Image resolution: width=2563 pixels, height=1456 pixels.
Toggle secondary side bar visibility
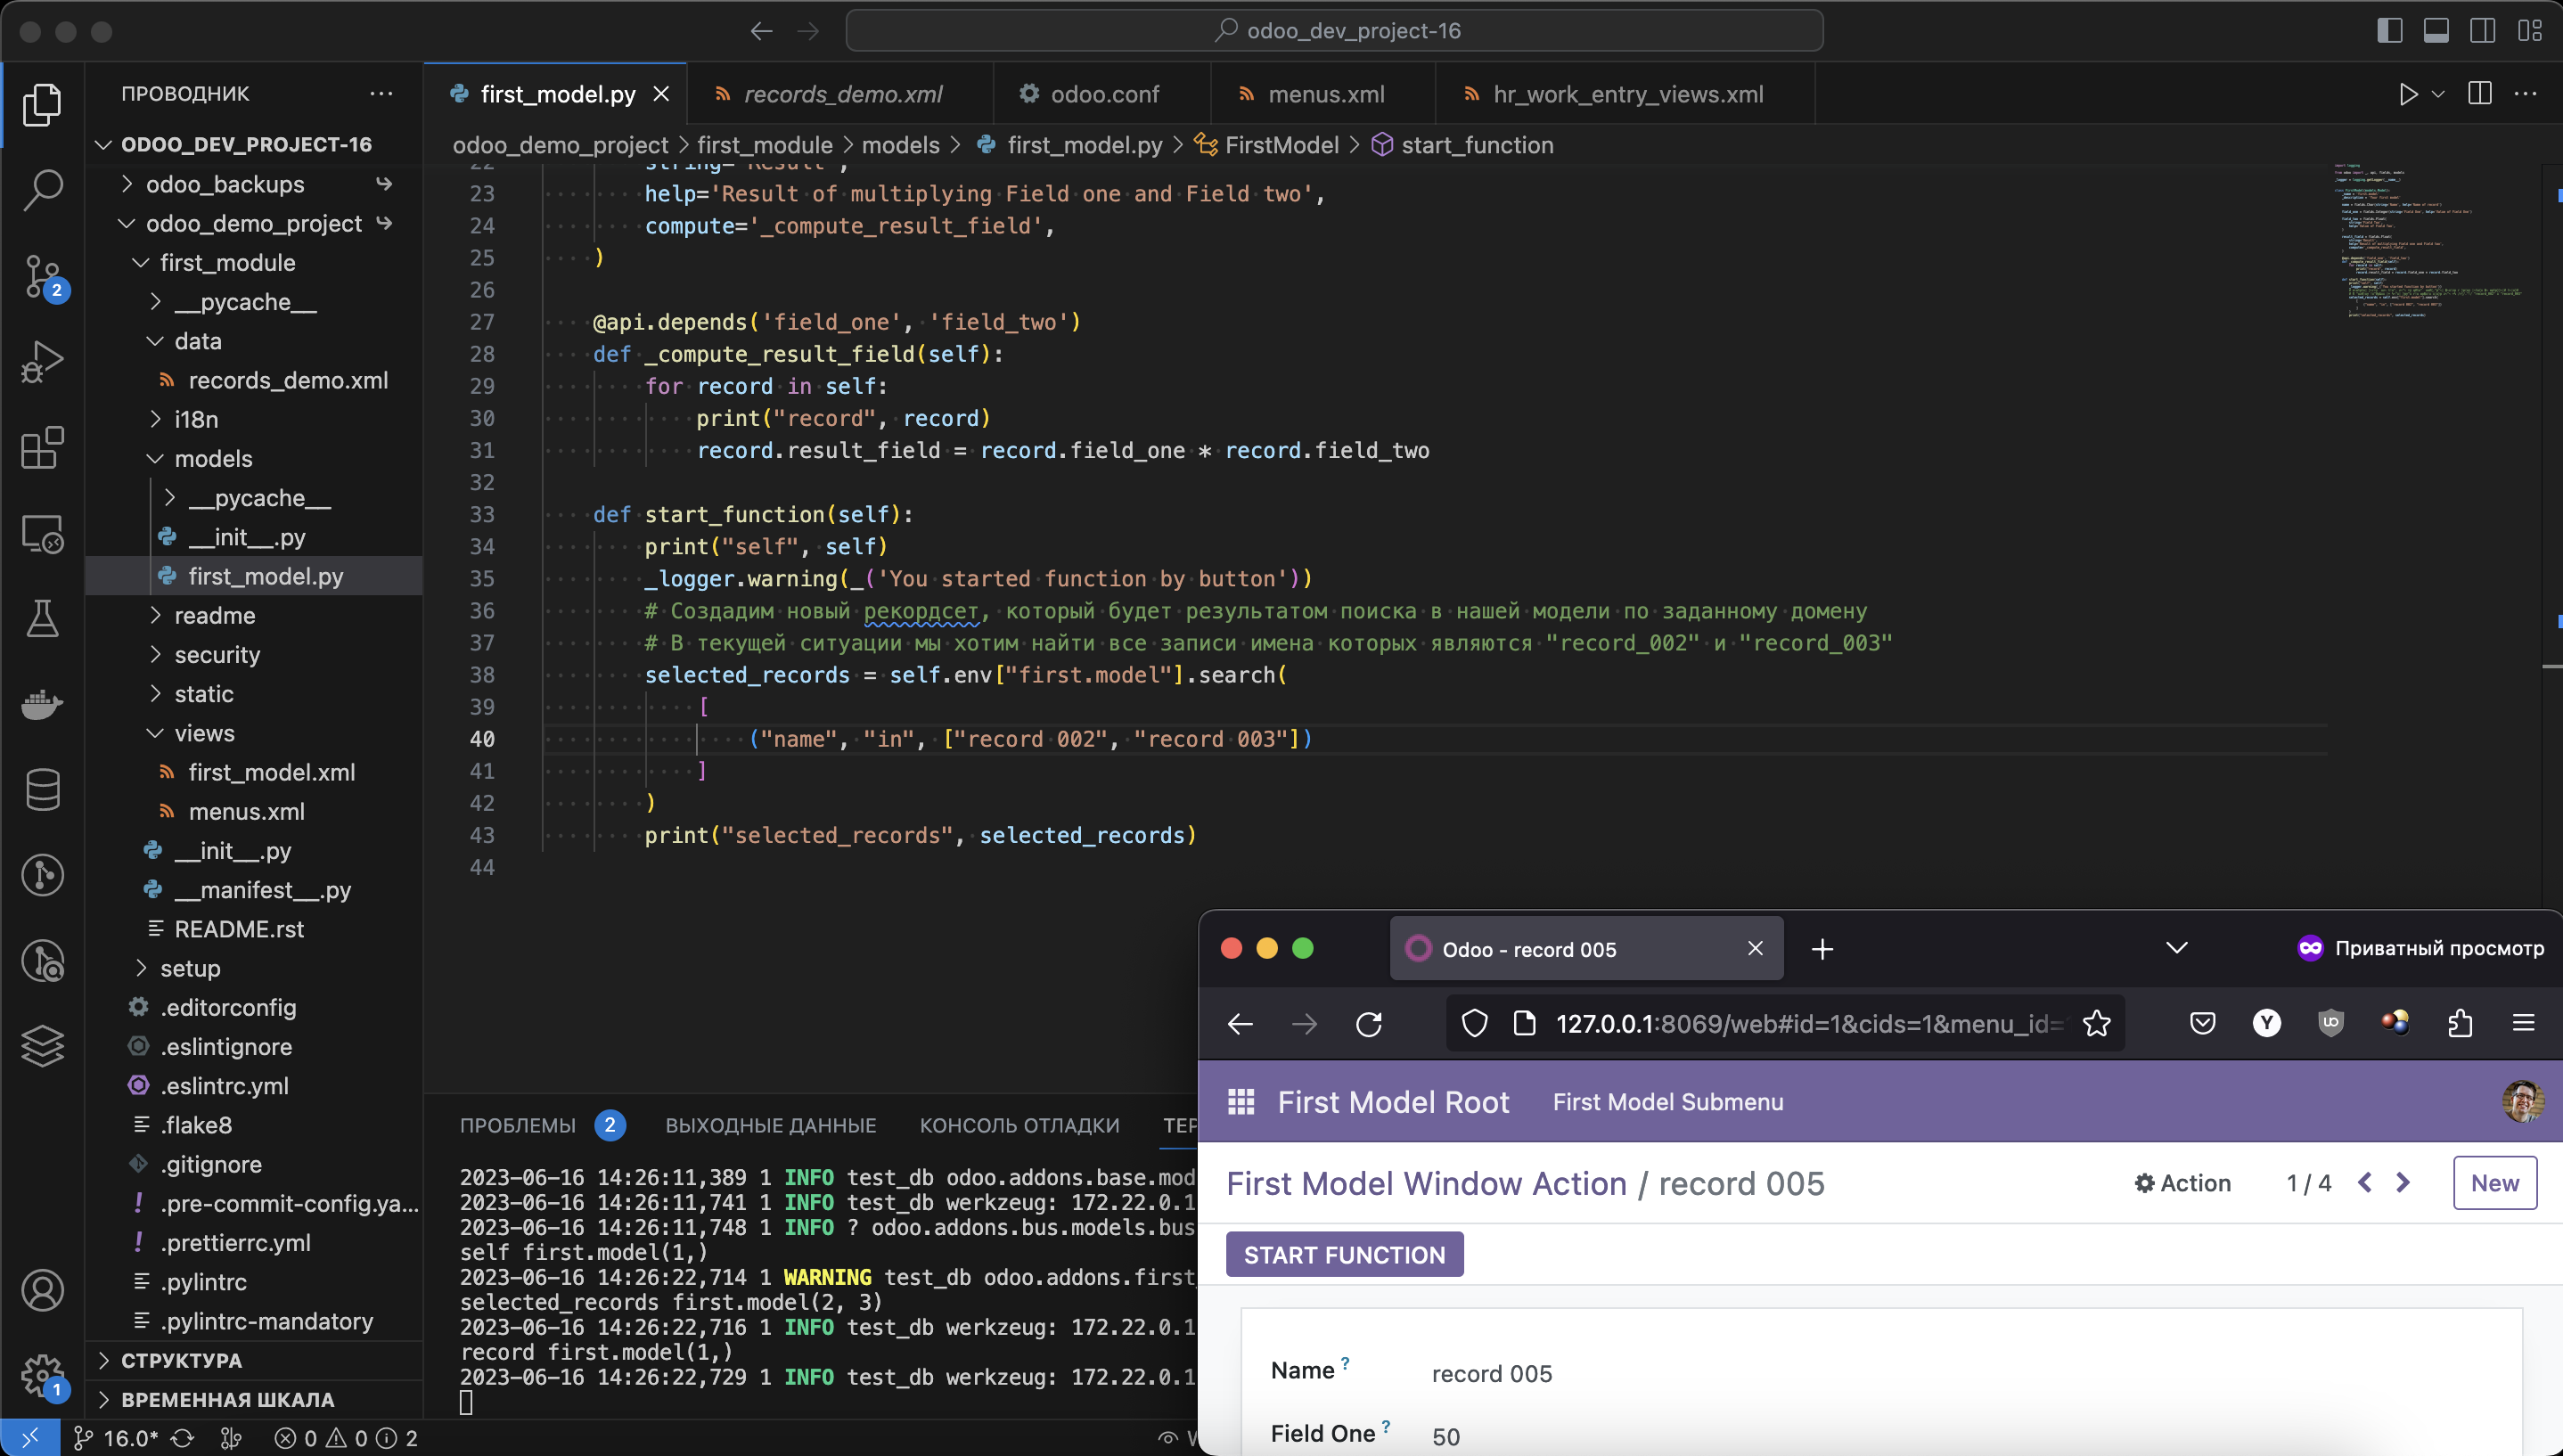coord(2483,30)
